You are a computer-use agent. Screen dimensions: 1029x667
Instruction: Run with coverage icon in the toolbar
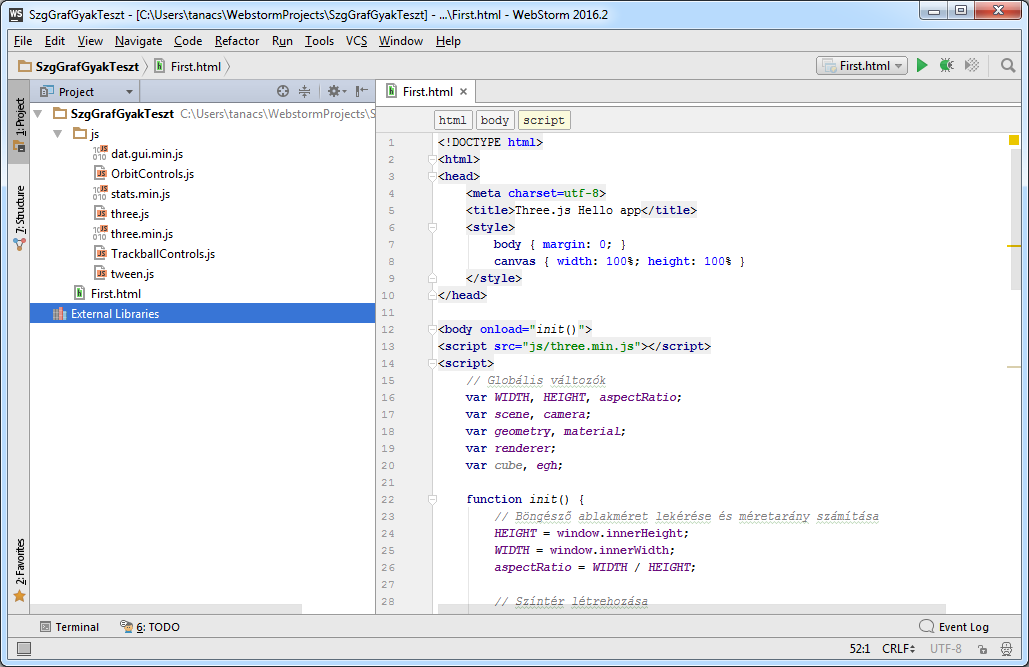tap(972, 65)
